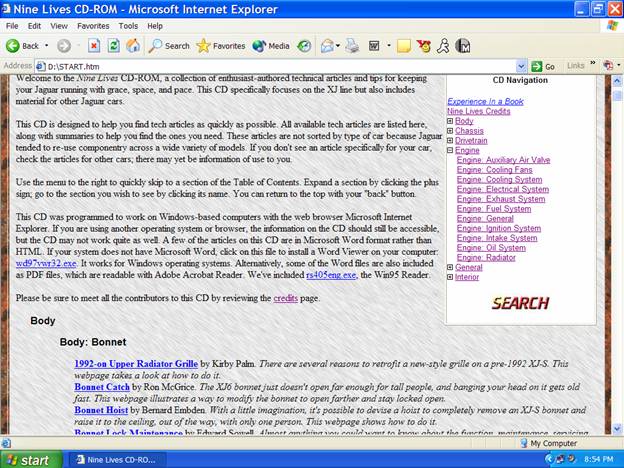Image resolution: width=624 pixels, height=468 pixels.
Task: Open the address bar dropdown list
Action: click(521, 66)
